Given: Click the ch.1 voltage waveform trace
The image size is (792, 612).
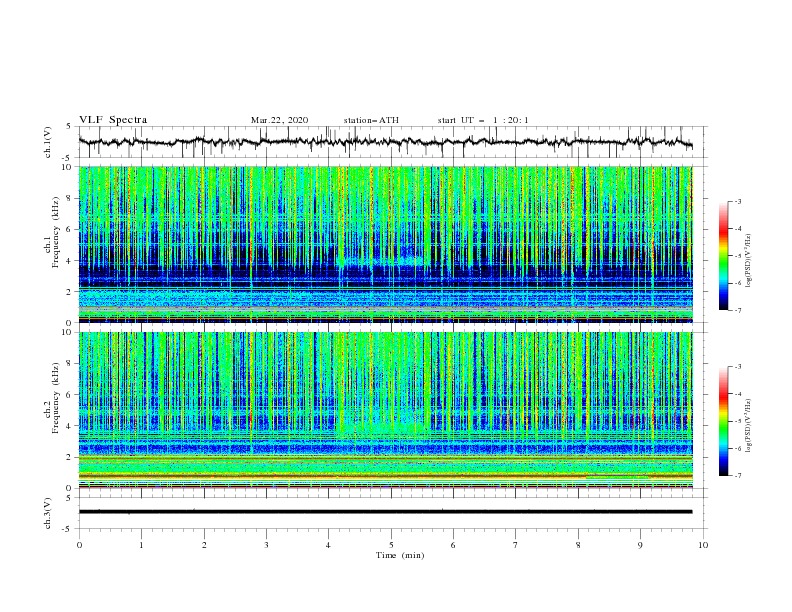Looking at the screenshot, I should coord(385,142).
